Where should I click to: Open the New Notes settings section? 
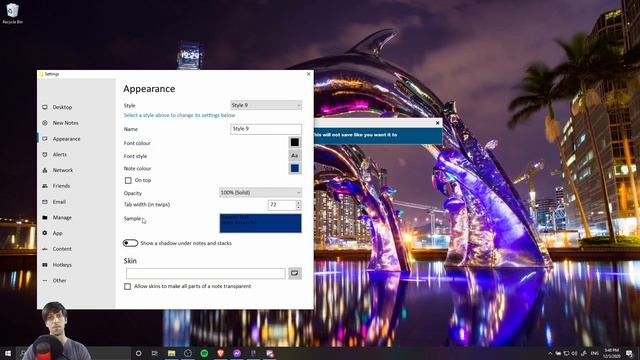tap(65, 123)
